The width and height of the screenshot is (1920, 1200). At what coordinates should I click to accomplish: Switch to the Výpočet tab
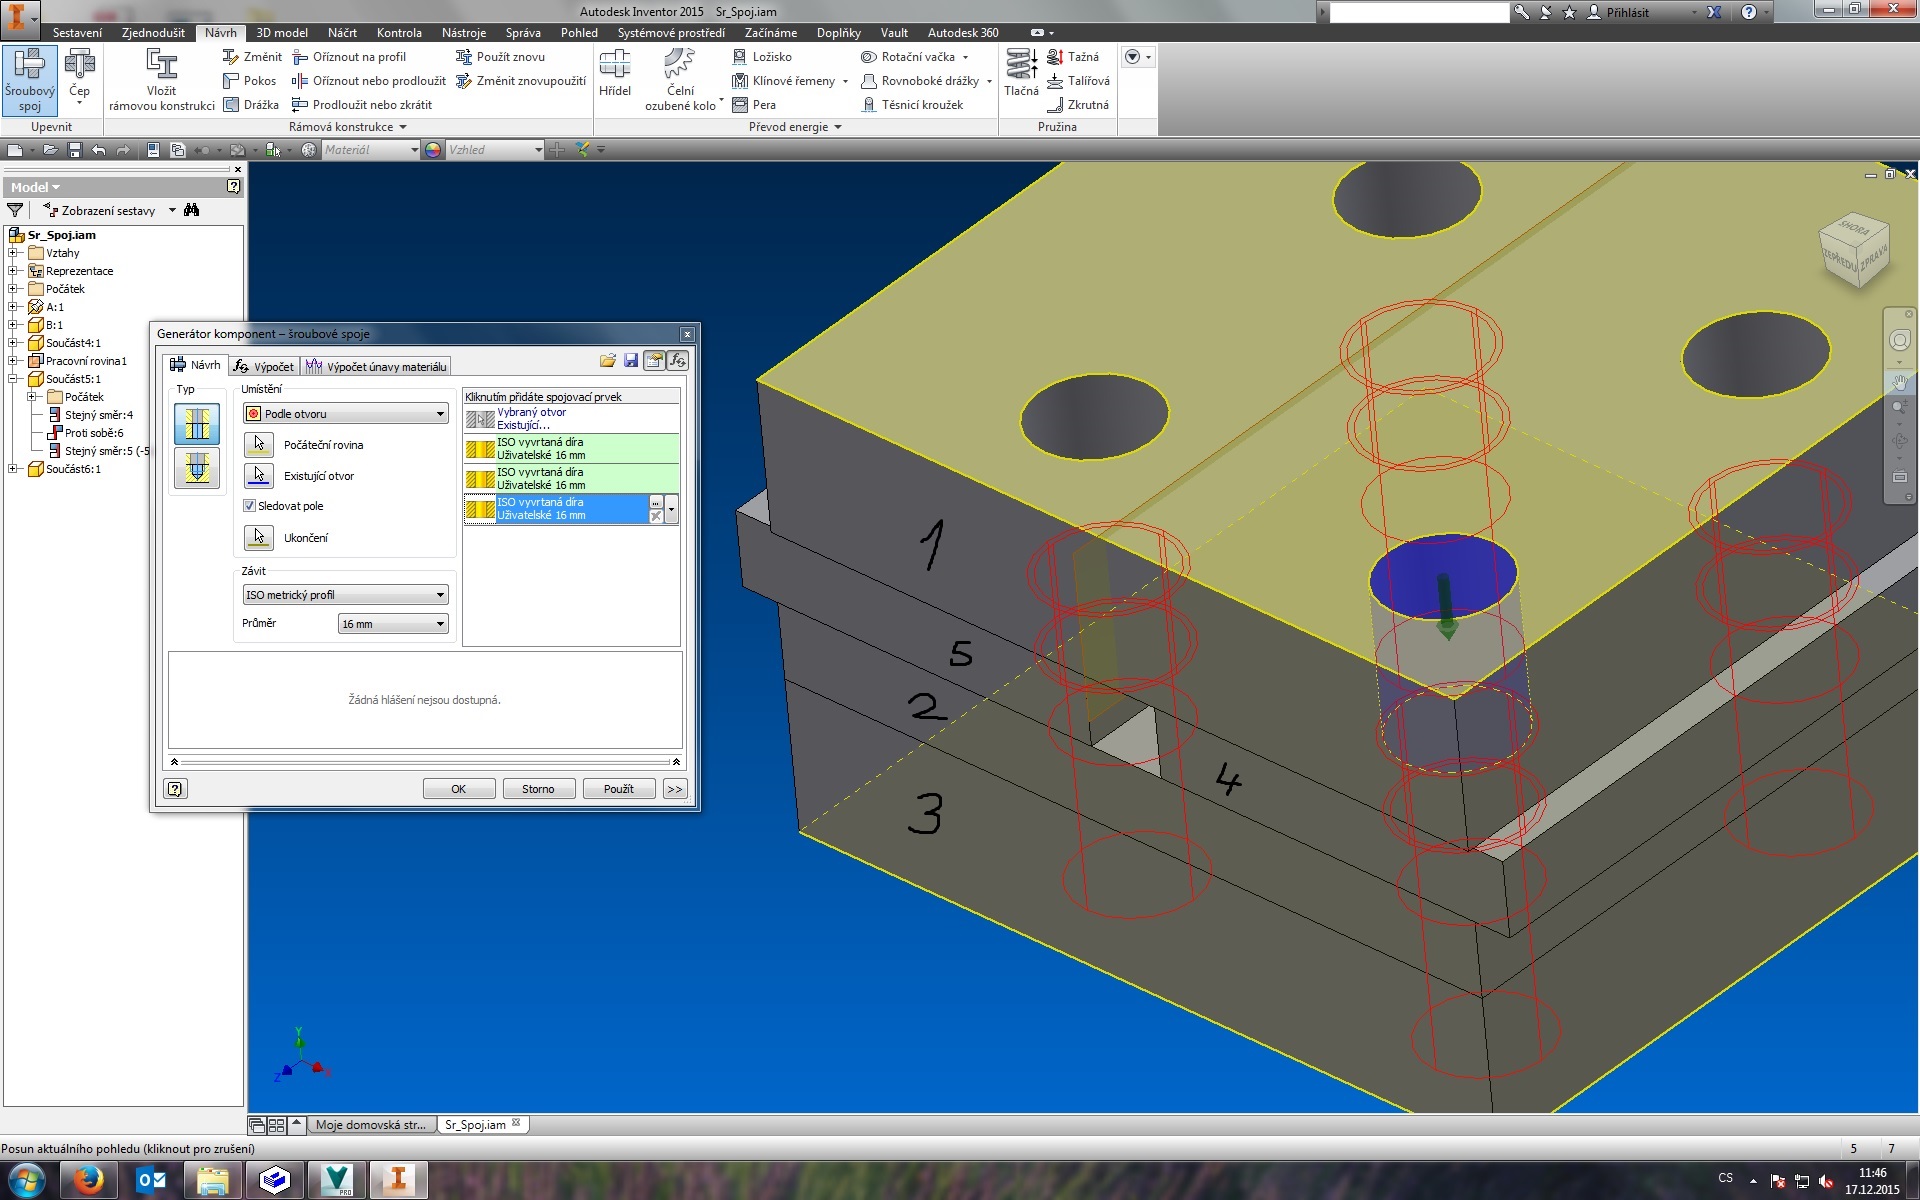(x=265, y=367)
